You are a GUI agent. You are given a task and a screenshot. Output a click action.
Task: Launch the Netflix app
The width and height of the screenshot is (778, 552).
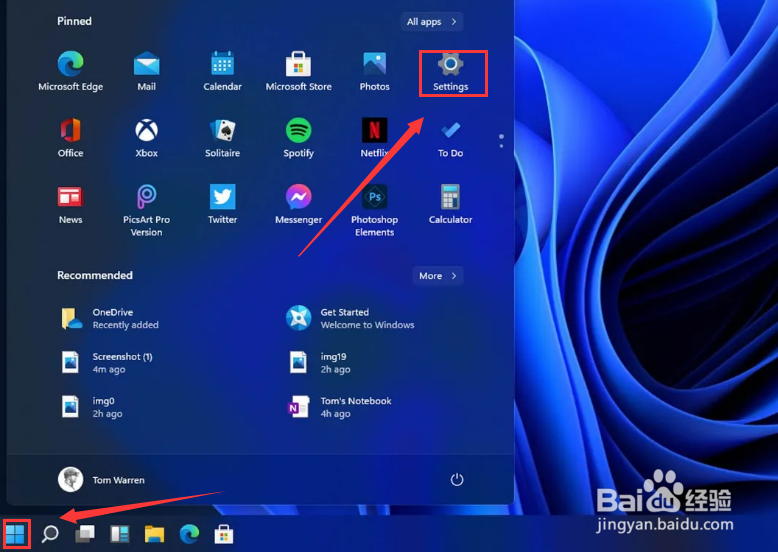374,137
